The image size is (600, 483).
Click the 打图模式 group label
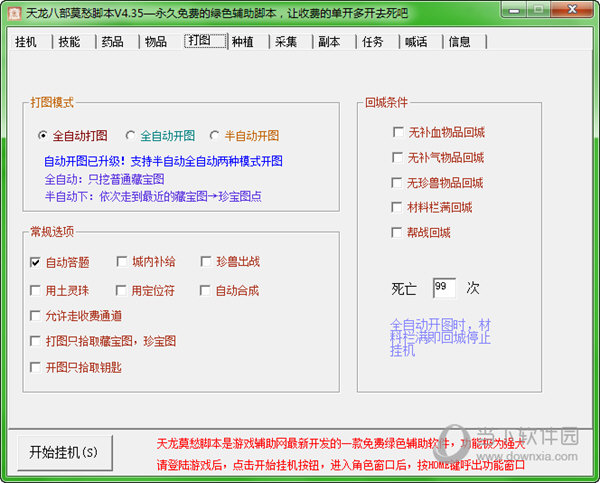[52, 103]
